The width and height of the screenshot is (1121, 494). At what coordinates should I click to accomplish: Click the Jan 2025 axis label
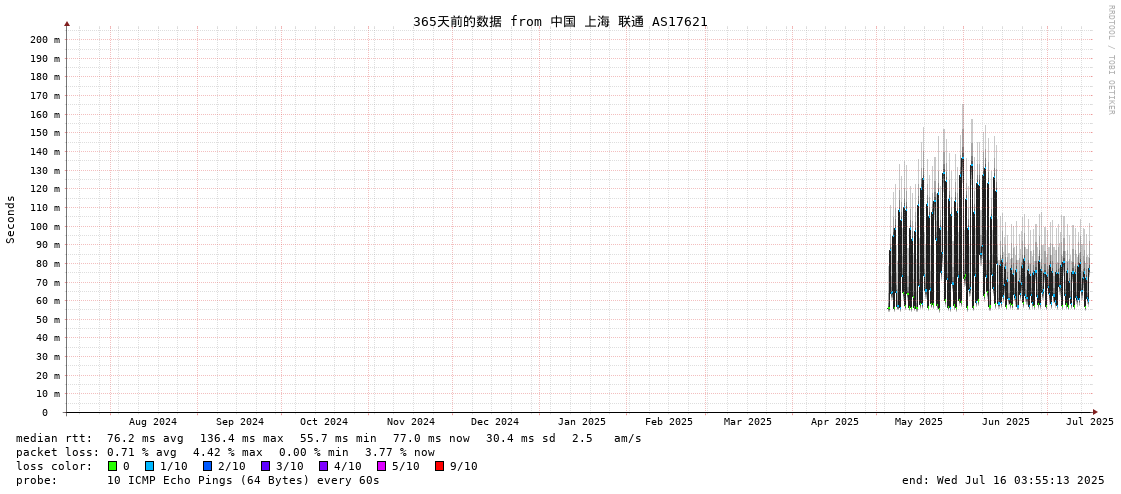pyautogui.click(x=582, y=422)
